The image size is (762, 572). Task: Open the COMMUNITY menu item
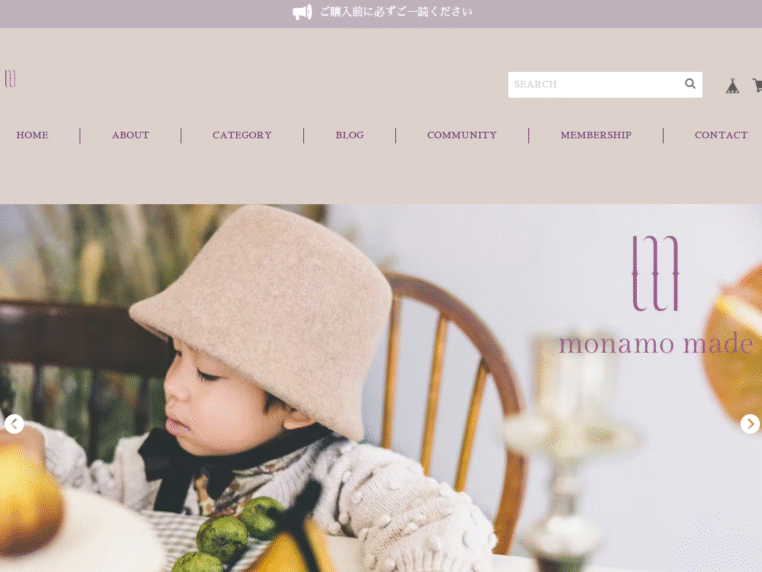462,135
